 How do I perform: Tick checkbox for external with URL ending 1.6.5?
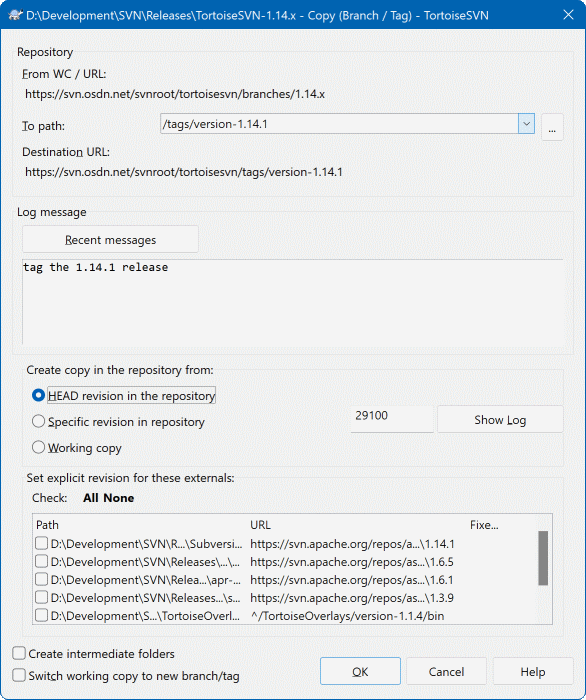(x=42, y=561)
